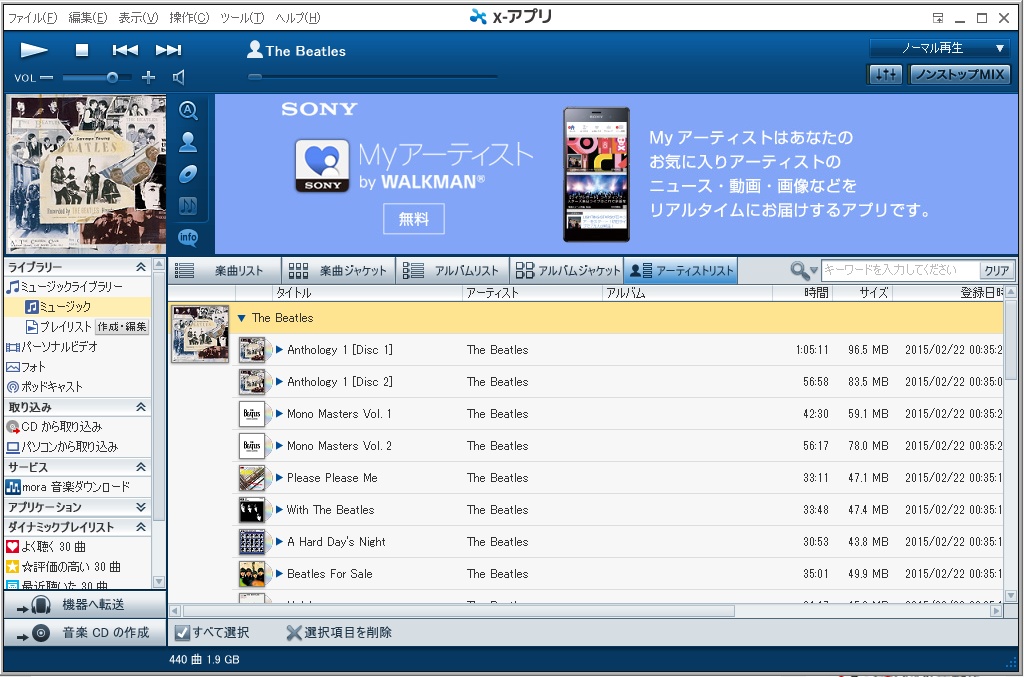Click 選択項目を削除 to delete selection
Viewport: 1024px width, 677px height.
(x=340, y=633)
